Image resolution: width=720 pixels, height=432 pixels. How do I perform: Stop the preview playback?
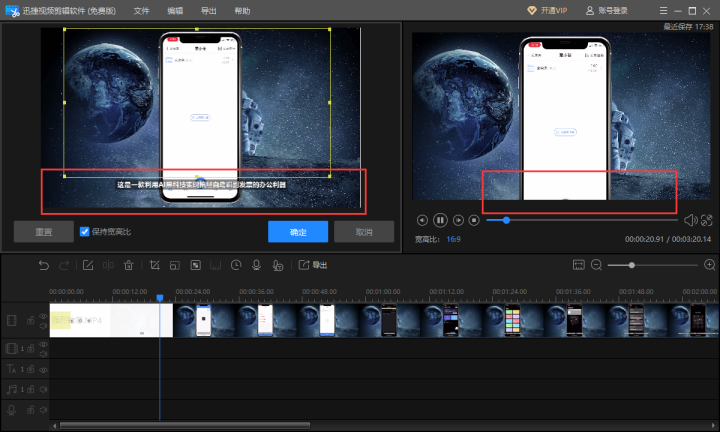[x=474, y=220]
